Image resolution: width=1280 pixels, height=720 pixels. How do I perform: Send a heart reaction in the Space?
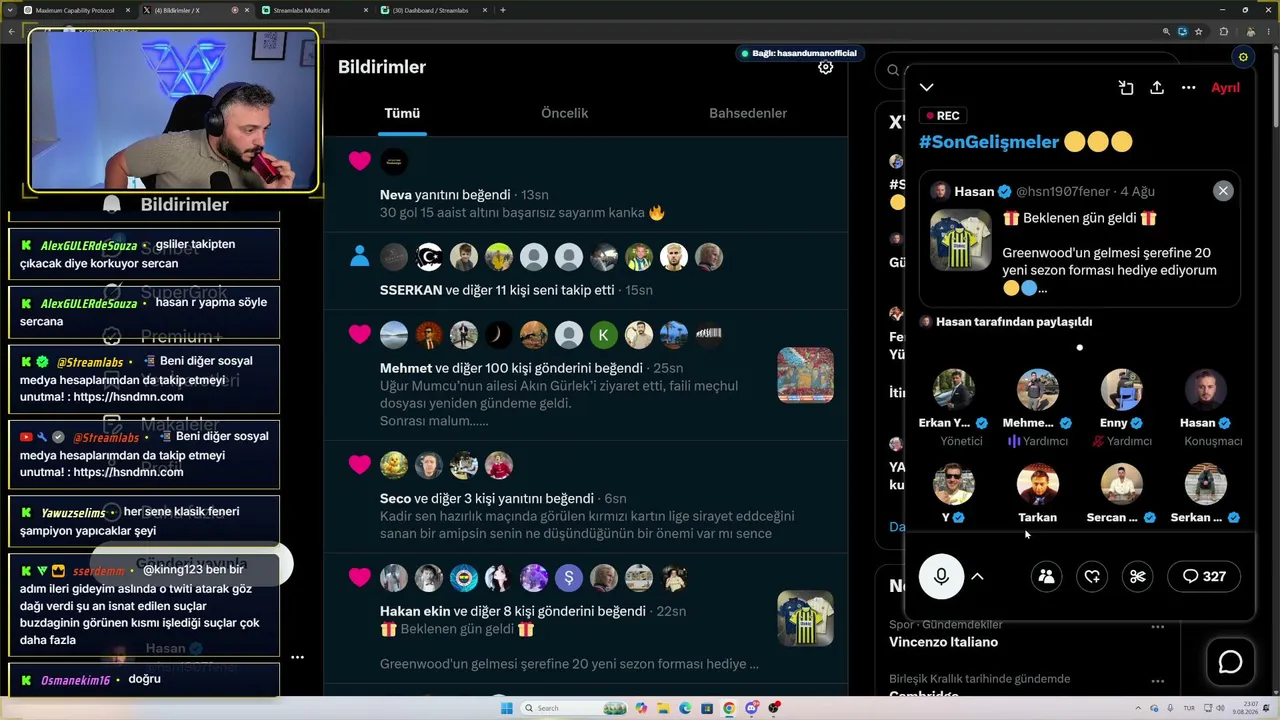point(1092,576)
